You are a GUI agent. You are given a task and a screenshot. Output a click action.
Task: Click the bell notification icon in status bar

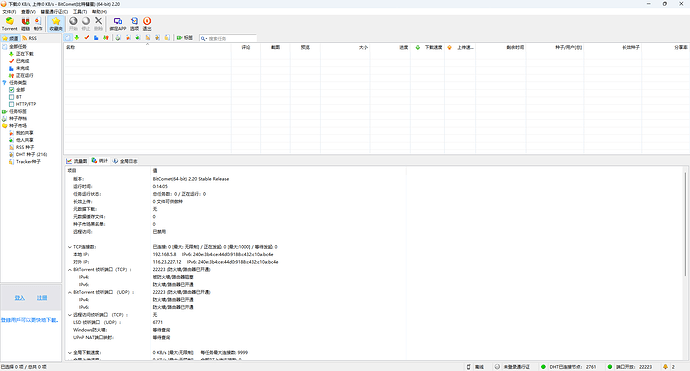(665, 367)
